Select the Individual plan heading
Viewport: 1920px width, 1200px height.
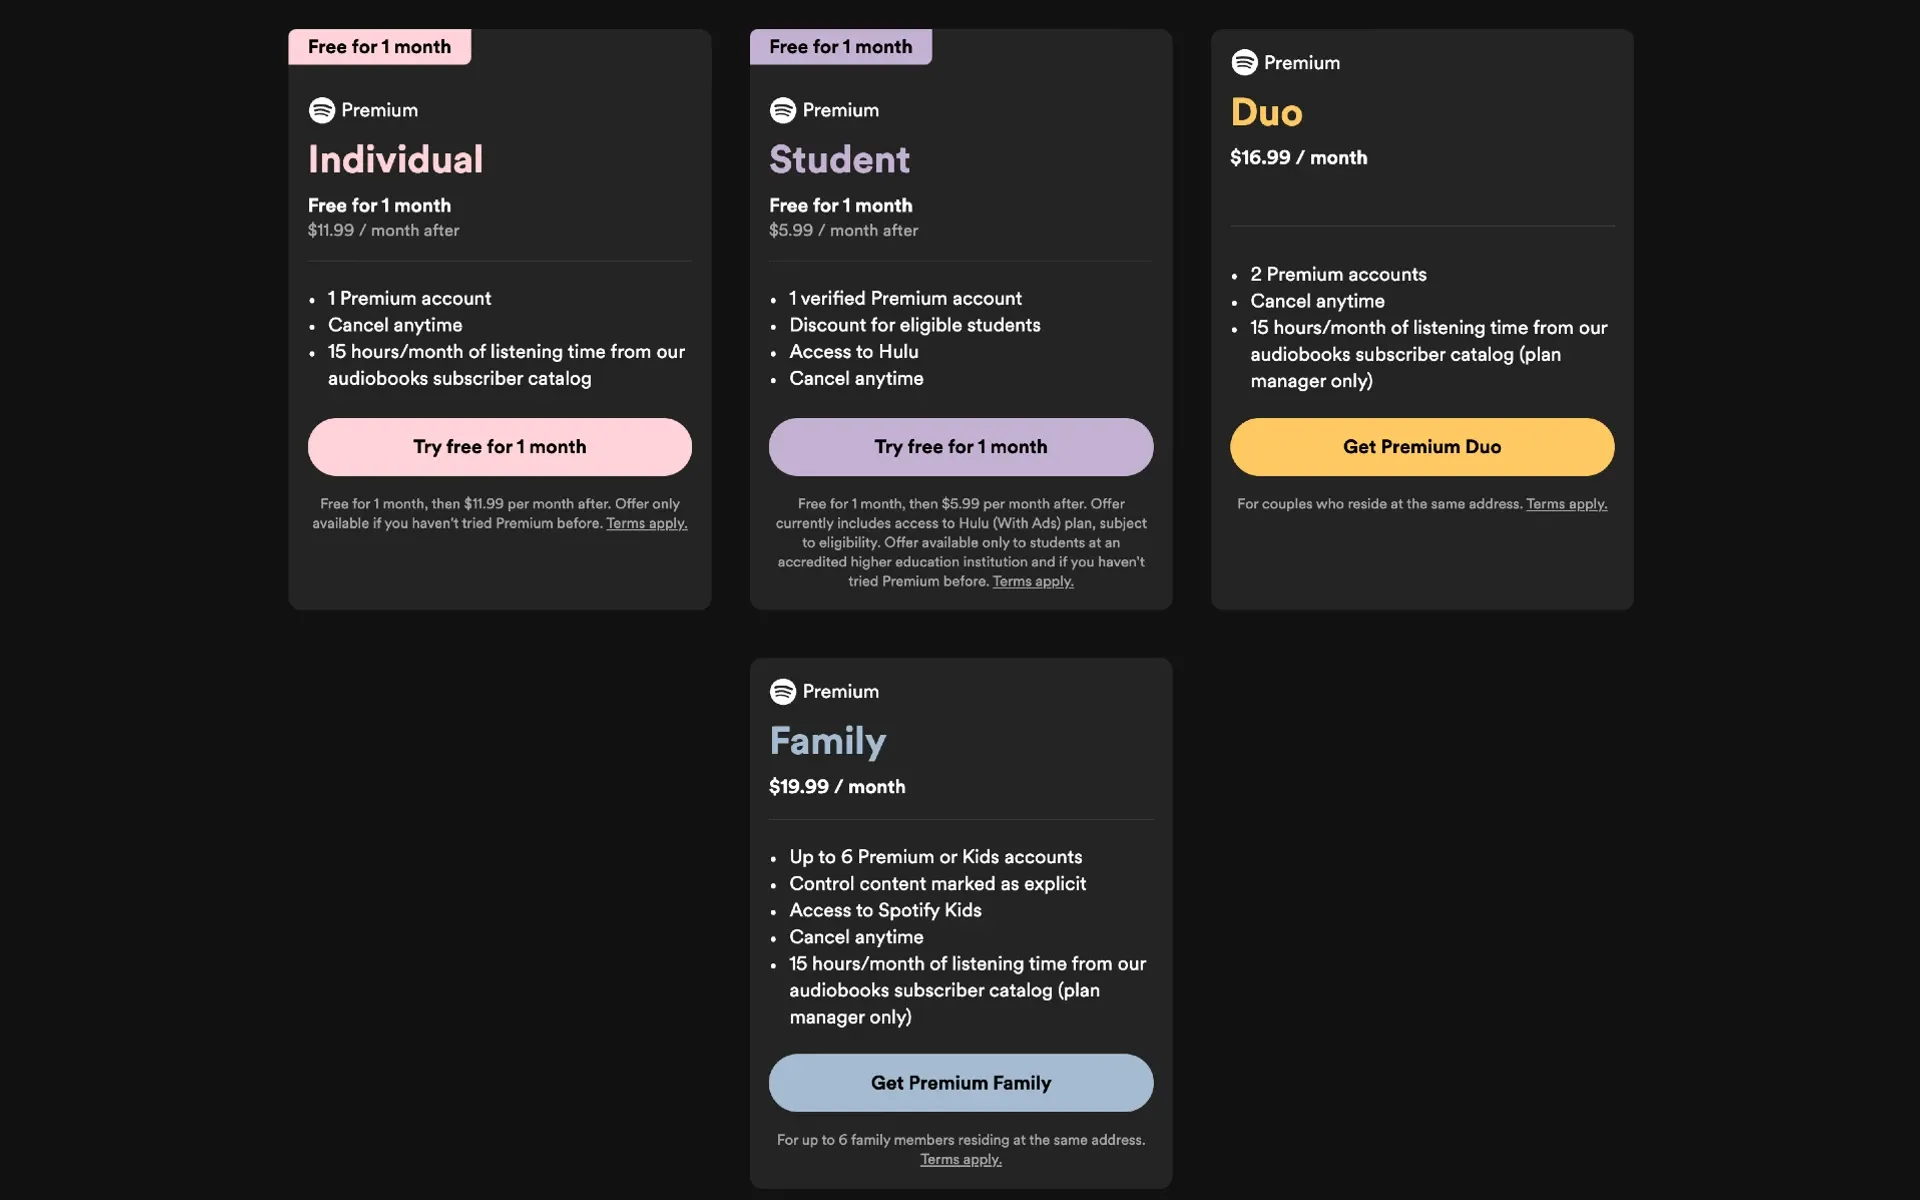(395, 159)
